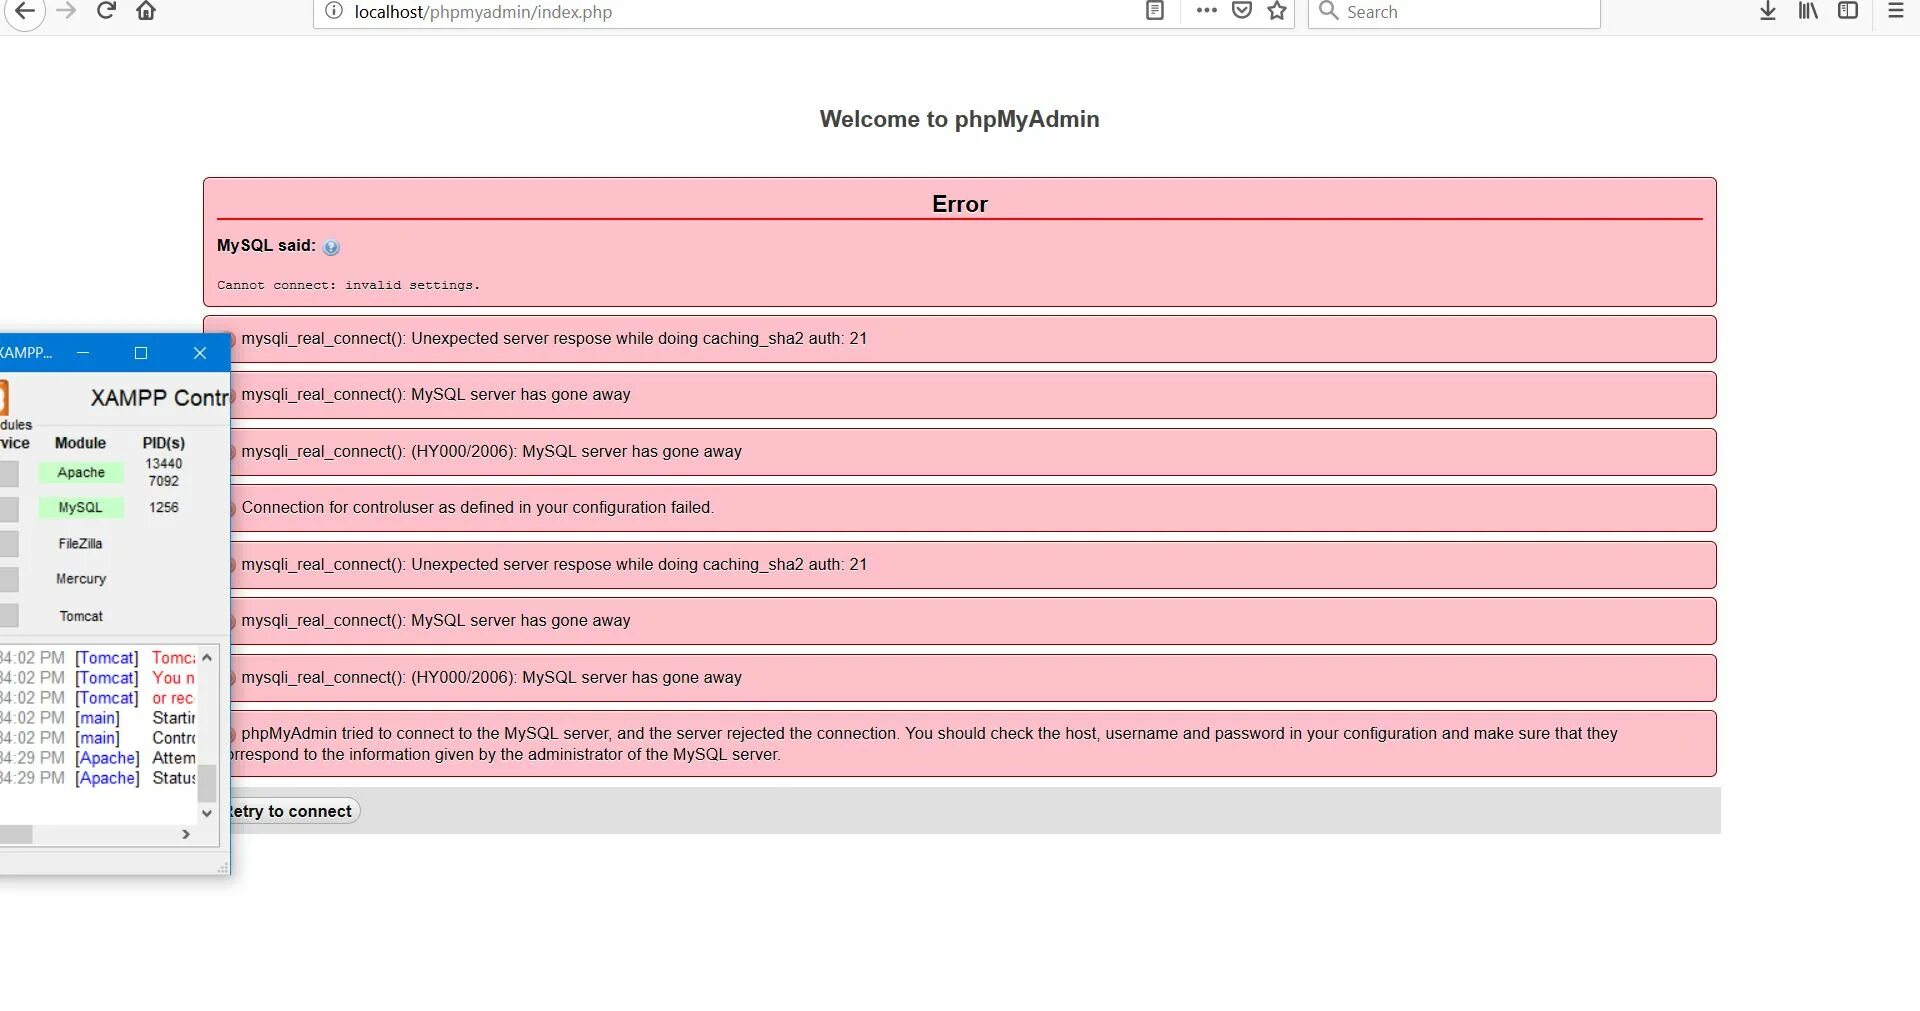Toggle the MySQL service checkbox in XAMPP
The image size is (1920, 1011).
click(9, 509)
